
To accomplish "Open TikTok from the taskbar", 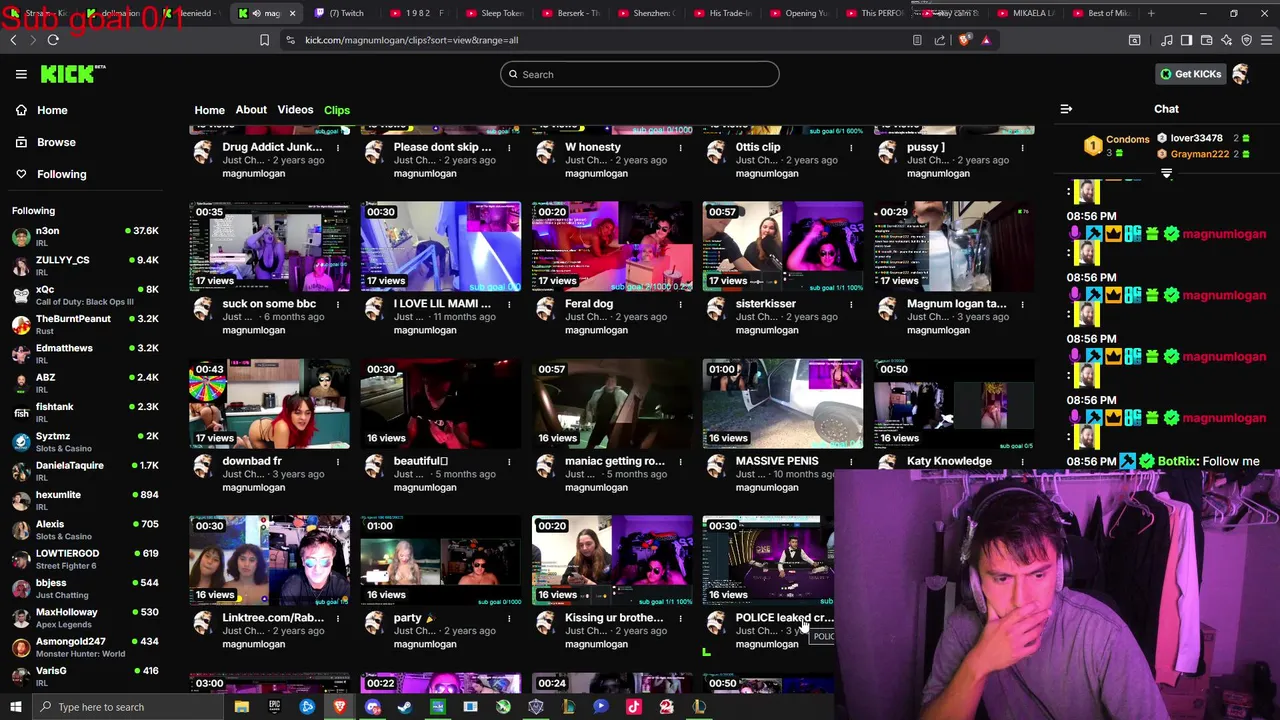I will pyautogui.click(x=633, y=707).
